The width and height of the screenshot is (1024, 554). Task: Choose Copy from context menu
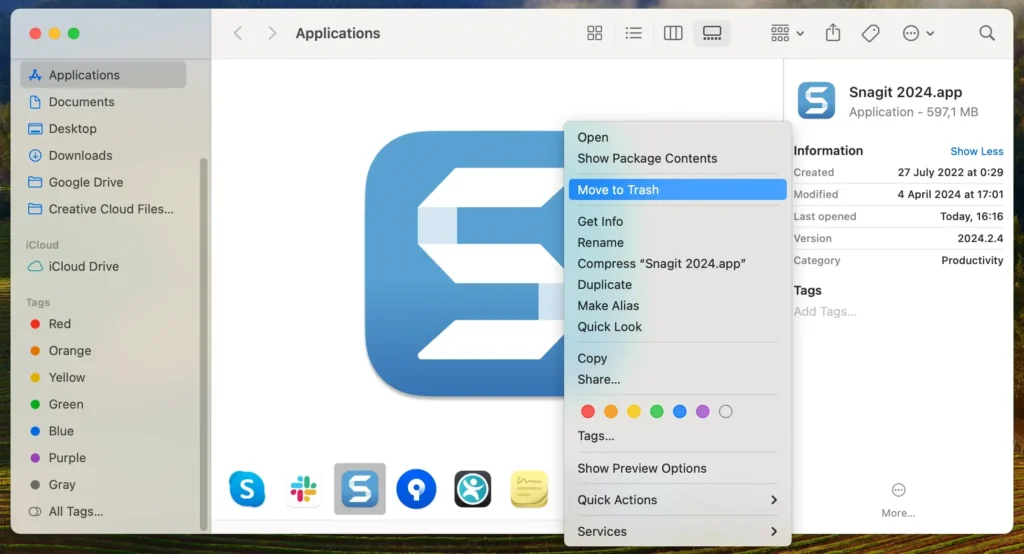(x=677, y=358)
